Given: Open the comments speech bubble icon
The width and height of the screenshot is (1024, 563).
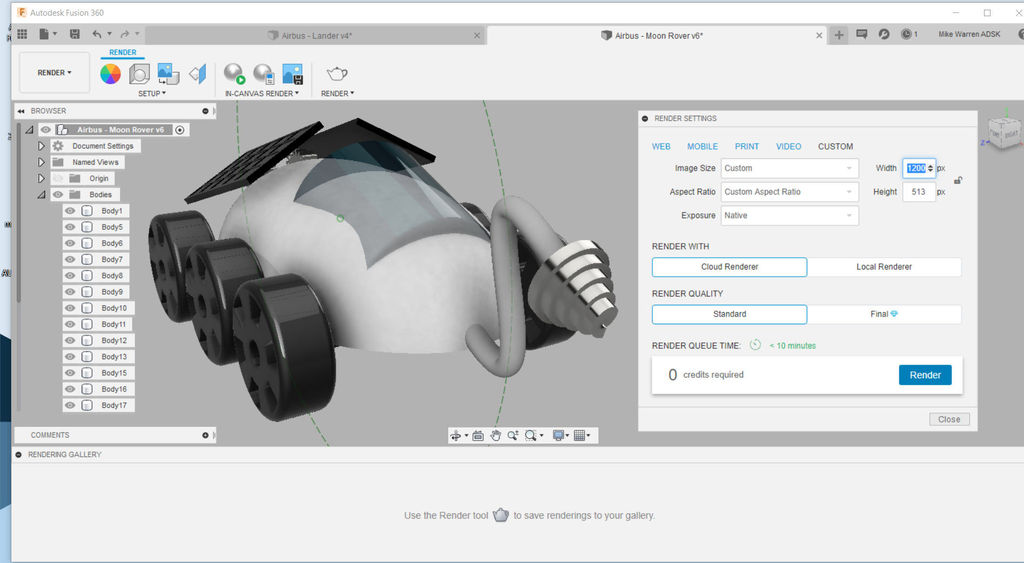Looking at the screenshot, I should (x=861, y=34).
